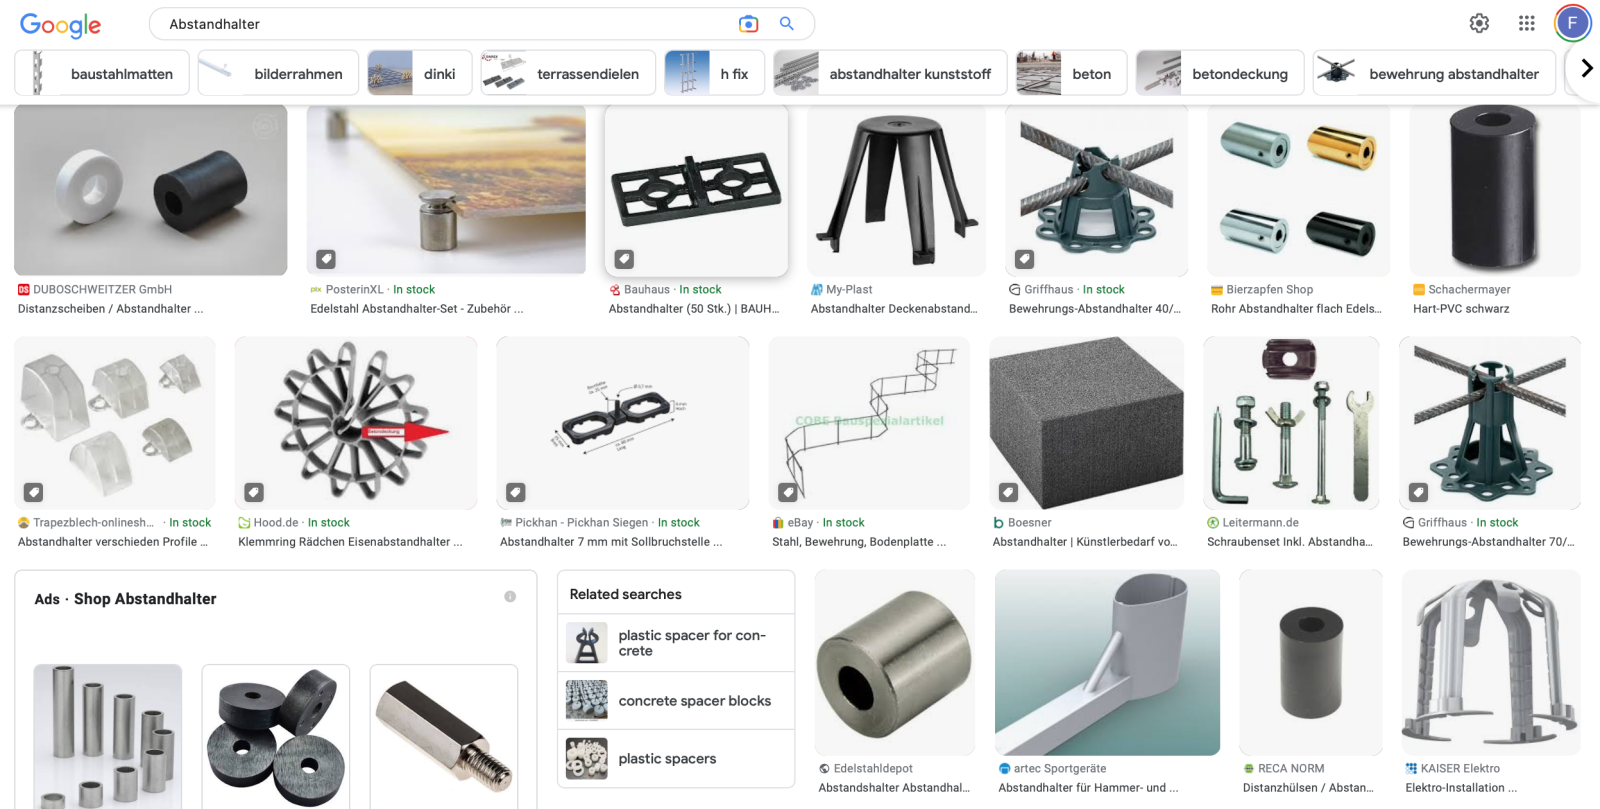Image resolution: width=1600 pixels, height=809 pixels.
Task: Select the h fix filter chip
Action: coord(714,73)
